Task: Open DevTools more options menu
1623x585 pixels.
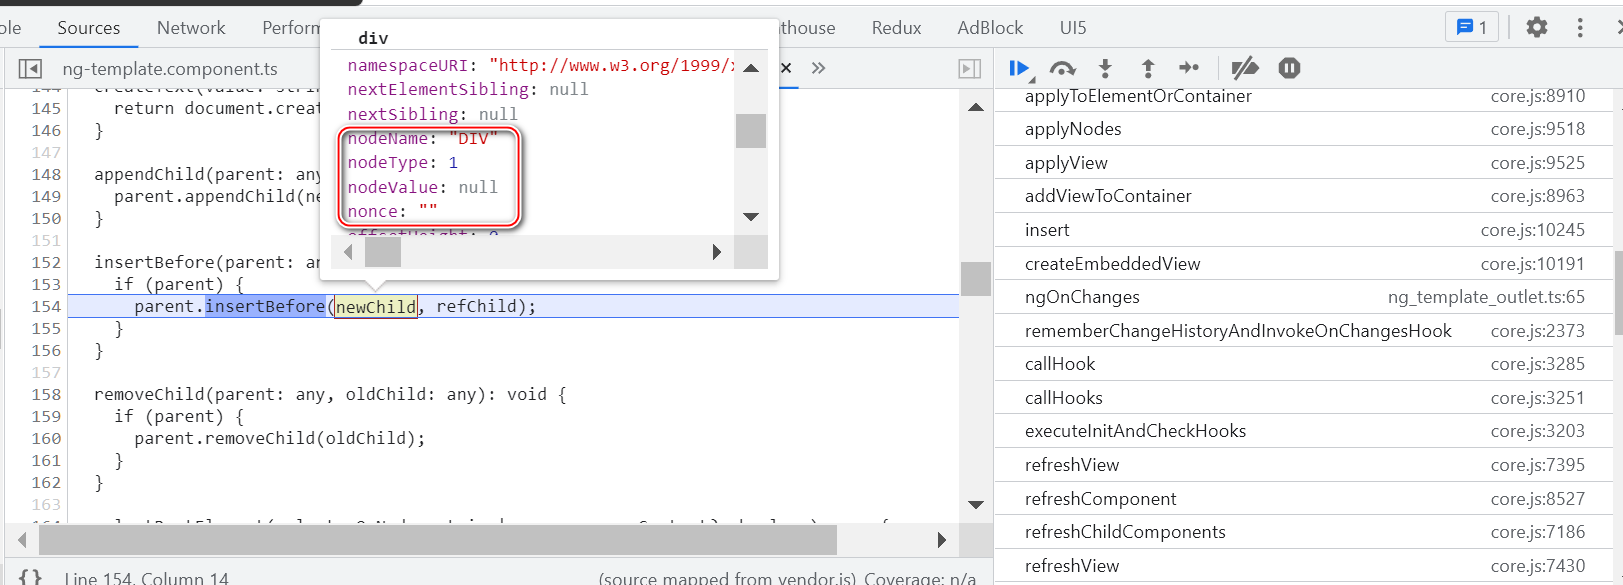Action: click(1580, 27)
